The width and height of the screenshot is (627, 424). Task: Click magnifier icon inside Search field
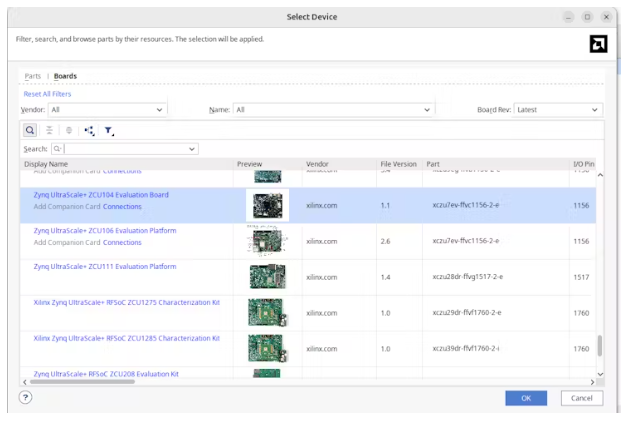click(58, 149)
